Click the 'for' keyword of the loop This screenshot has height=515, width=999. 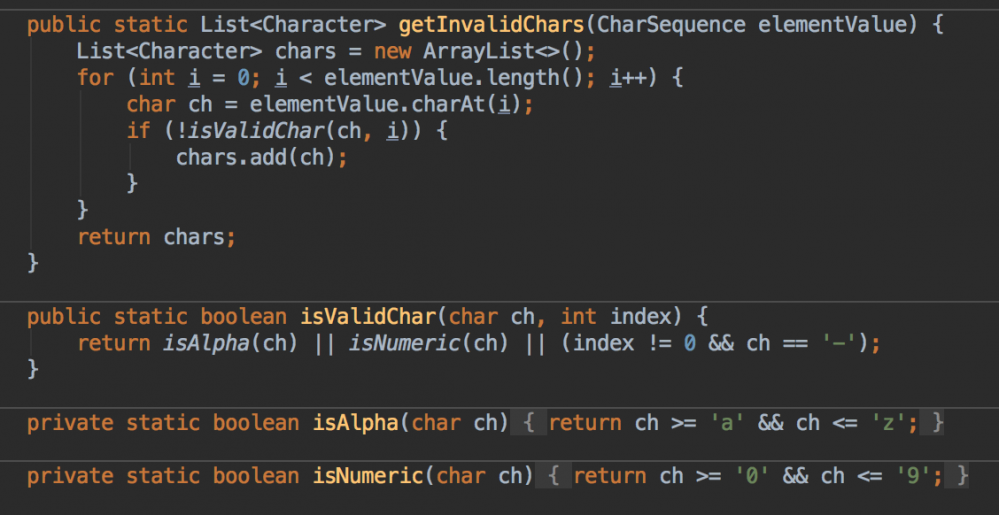(x=95, y=77)
